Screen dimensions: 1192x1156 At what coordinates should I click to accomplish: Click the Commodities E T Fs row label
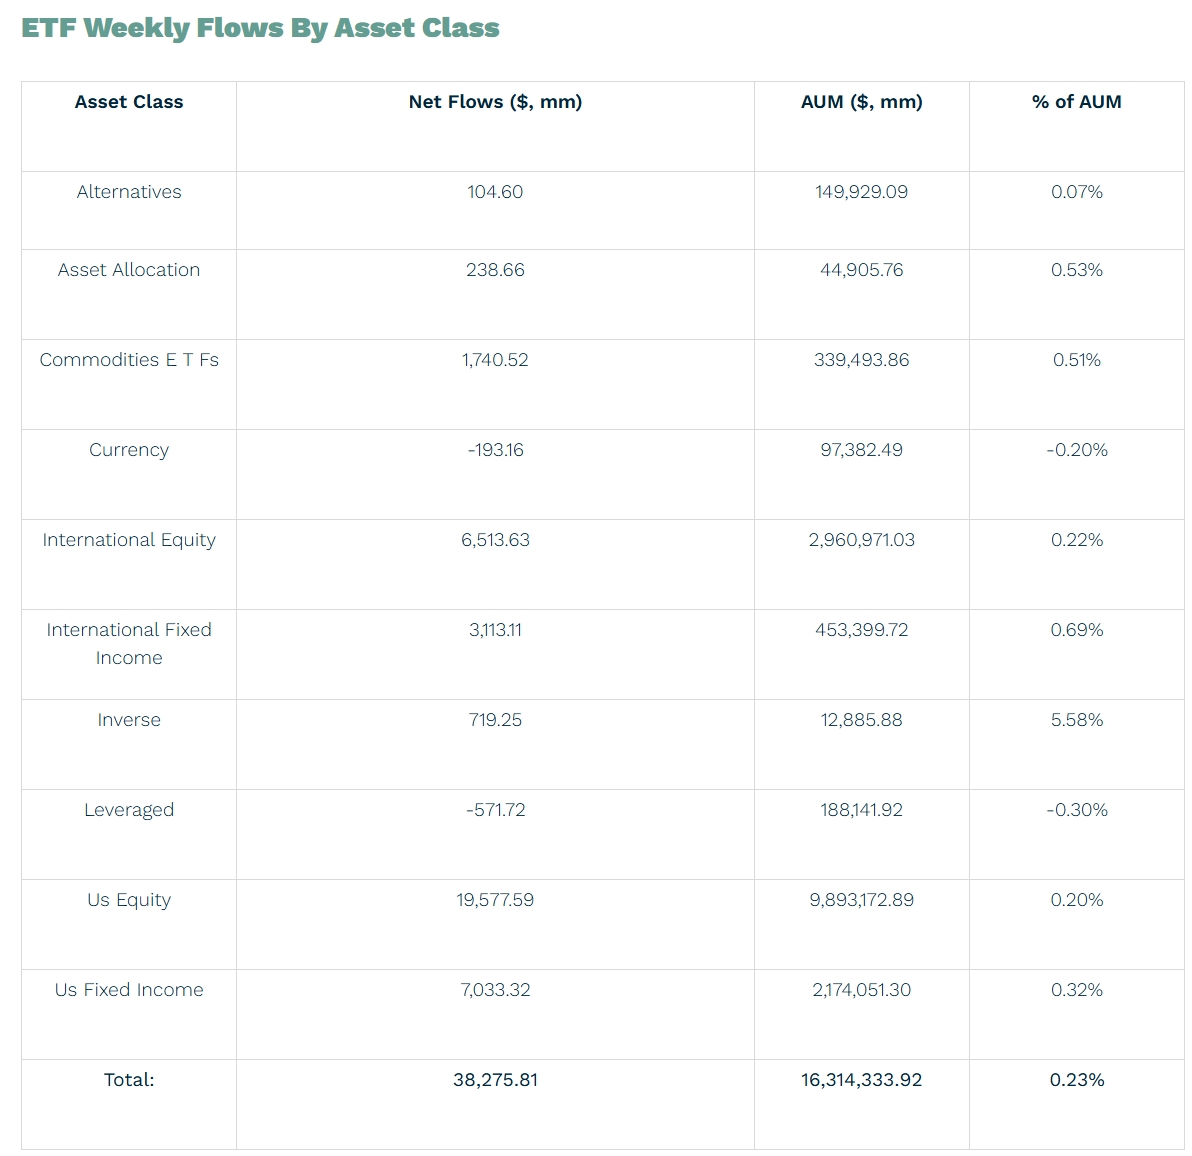pyautogui.click(x=128, y=359)
